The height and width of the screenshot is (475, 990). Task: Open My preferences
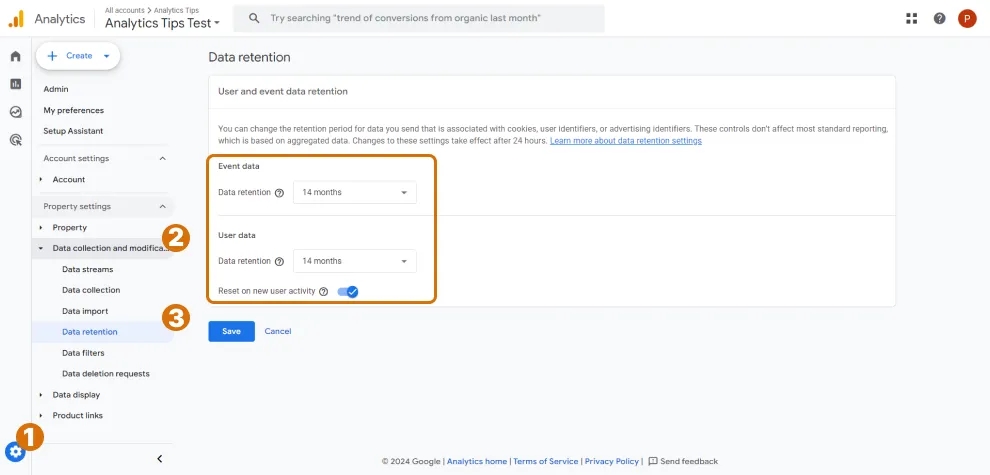coord(73,111)
